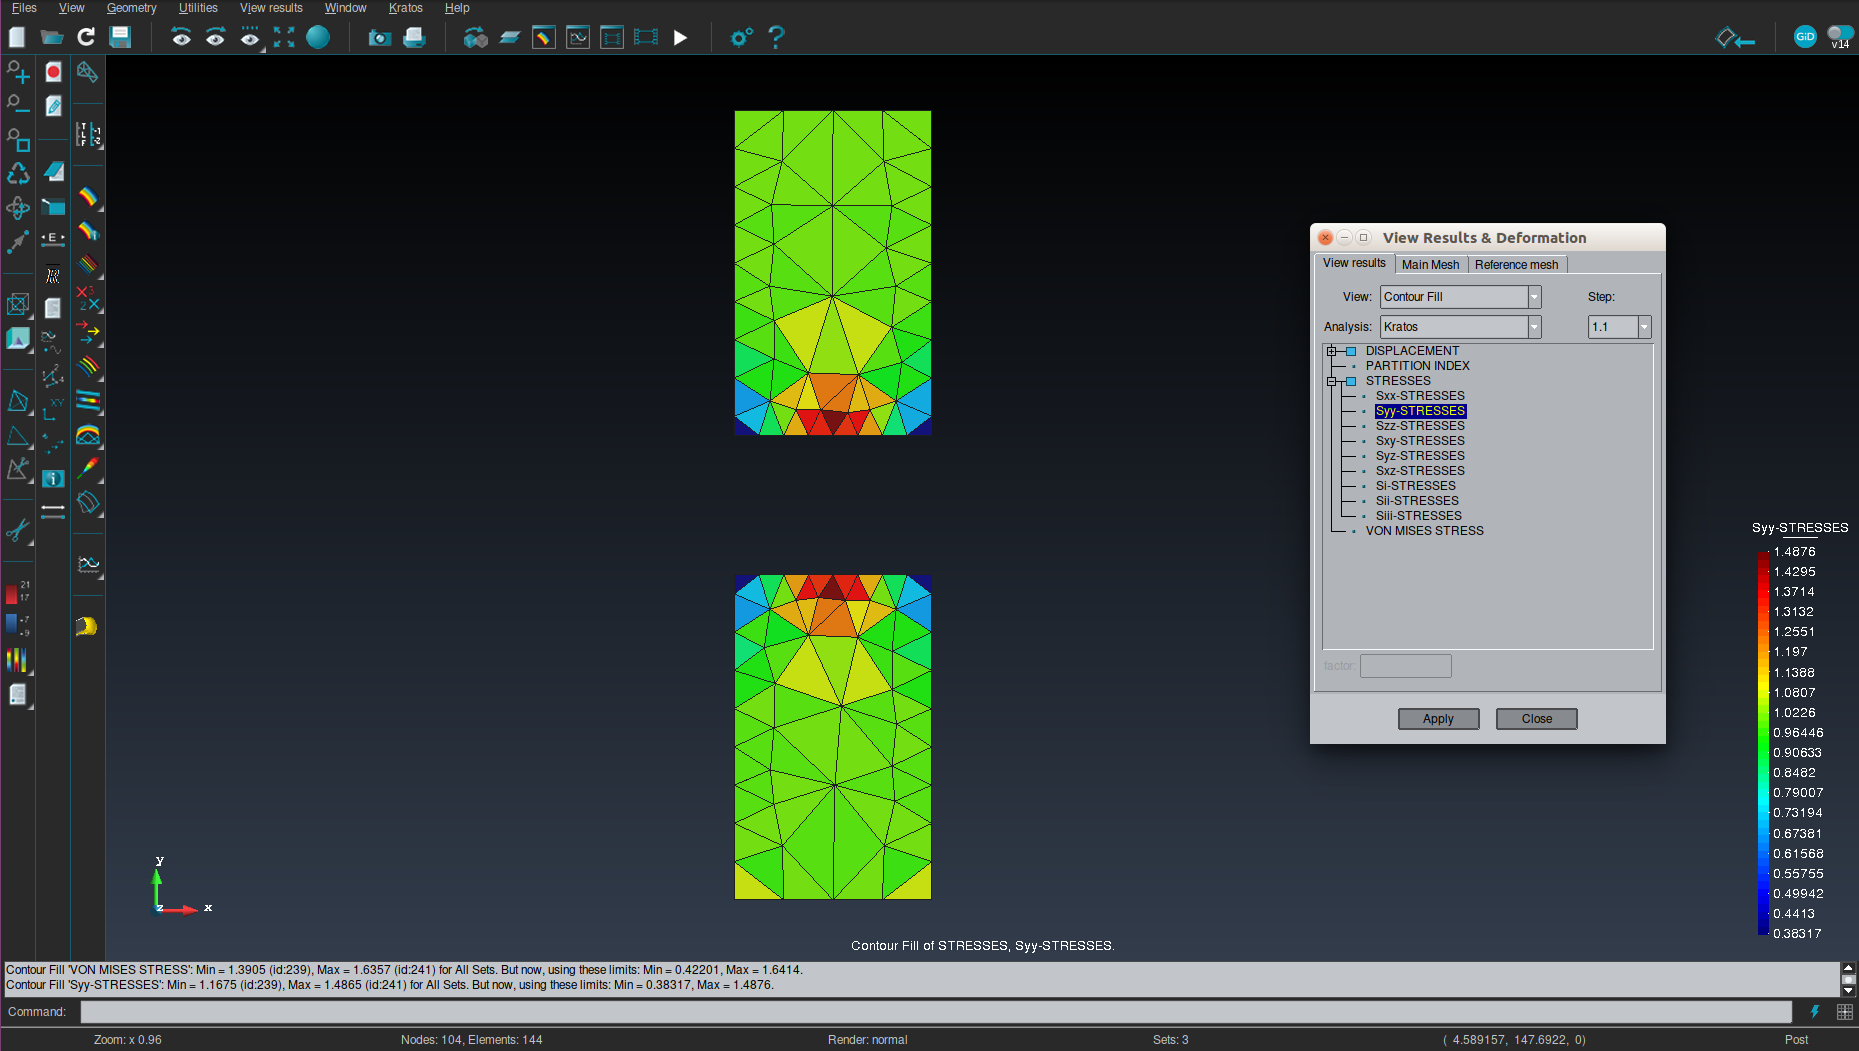Select Szz-STRESSES in results tree

(x=1420, y=426)
